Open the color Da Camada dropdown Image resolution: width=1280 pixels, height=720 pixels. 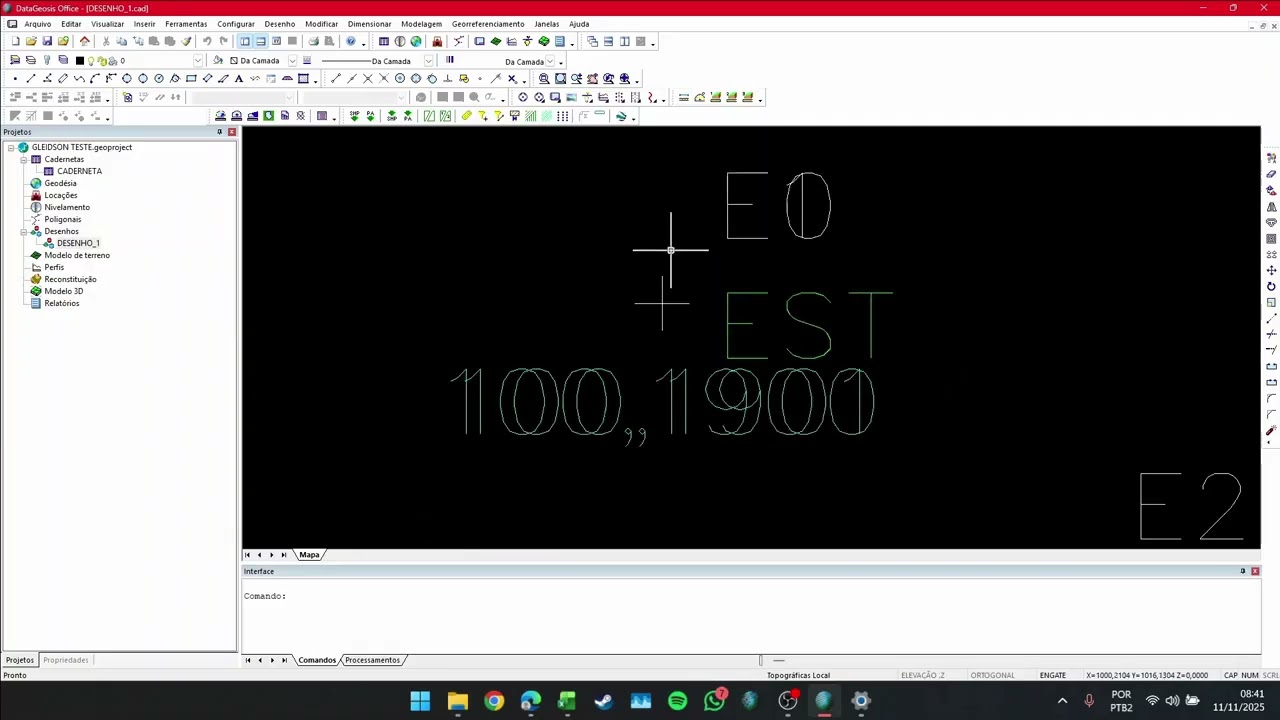(292, 60)
